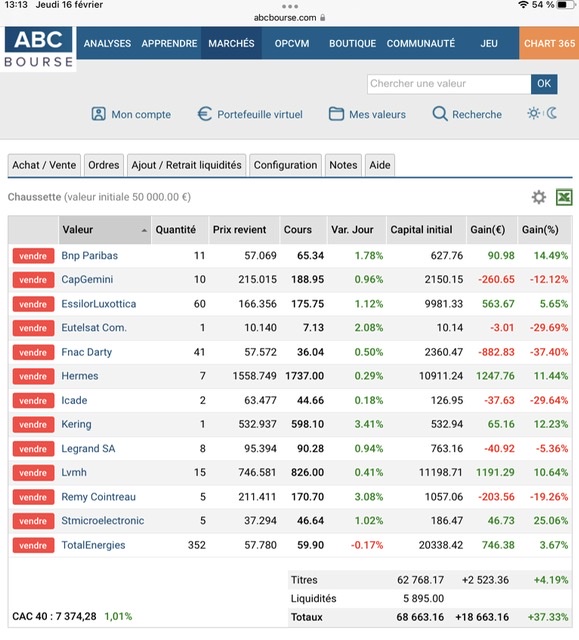This screenshot has height=640, width=579.
Task: Open the OPCVM menu
Action: pos(292,43)
